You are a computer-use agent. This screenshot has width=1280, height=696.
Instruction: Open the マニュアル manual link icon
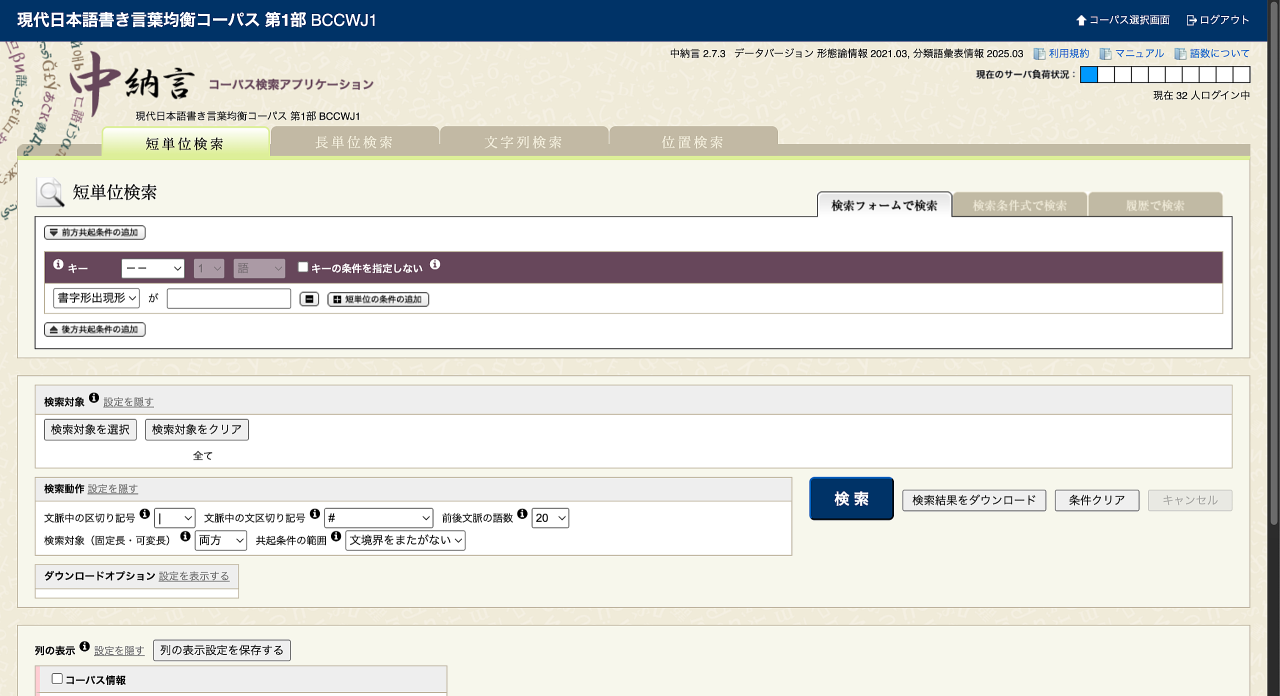coord(1105,54)
